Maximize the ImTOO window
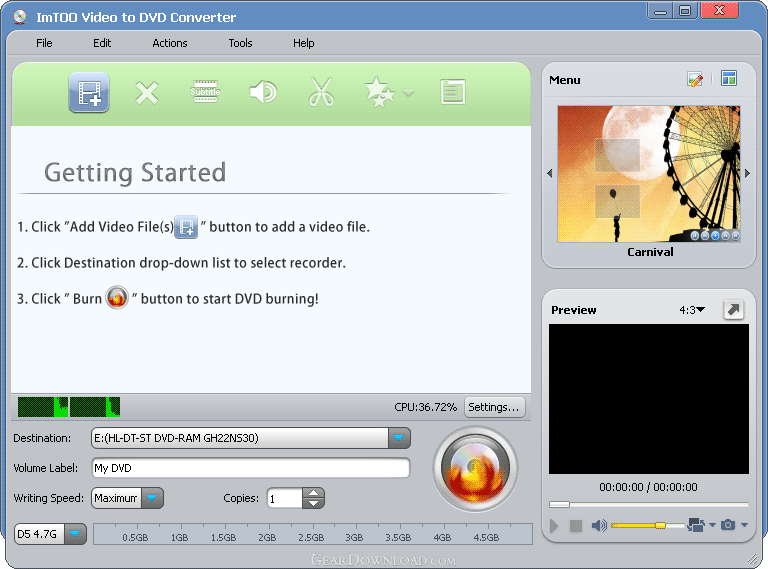 (x=685, y=11)
